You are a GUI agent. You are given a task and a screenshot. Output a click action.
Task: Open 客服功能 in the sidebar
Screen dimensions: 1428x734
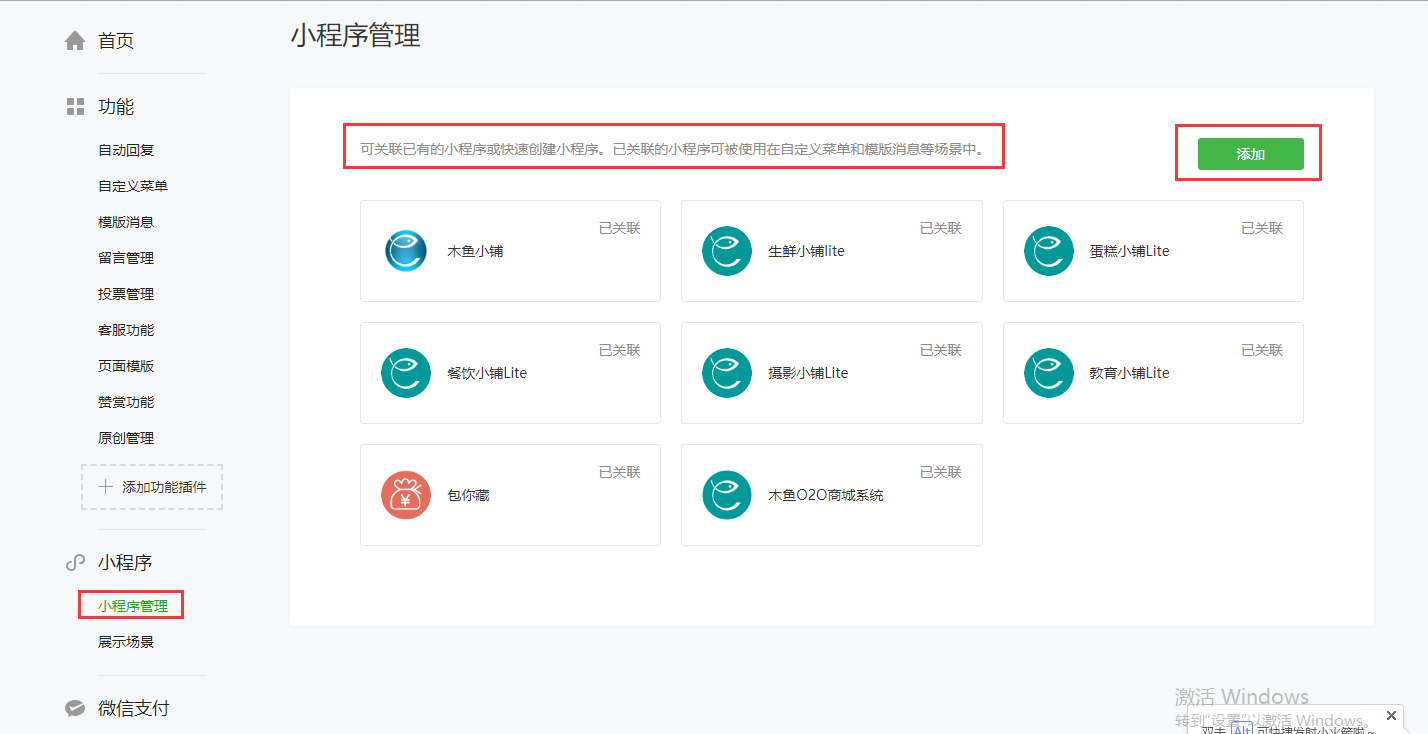[x=126, y=330]
